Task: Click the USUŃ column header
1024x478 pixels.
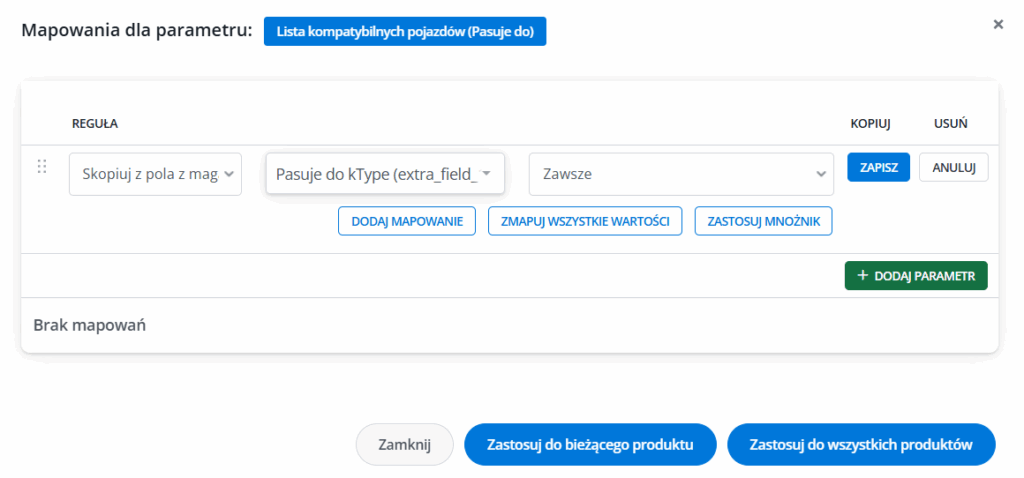Action: (950, 124)
